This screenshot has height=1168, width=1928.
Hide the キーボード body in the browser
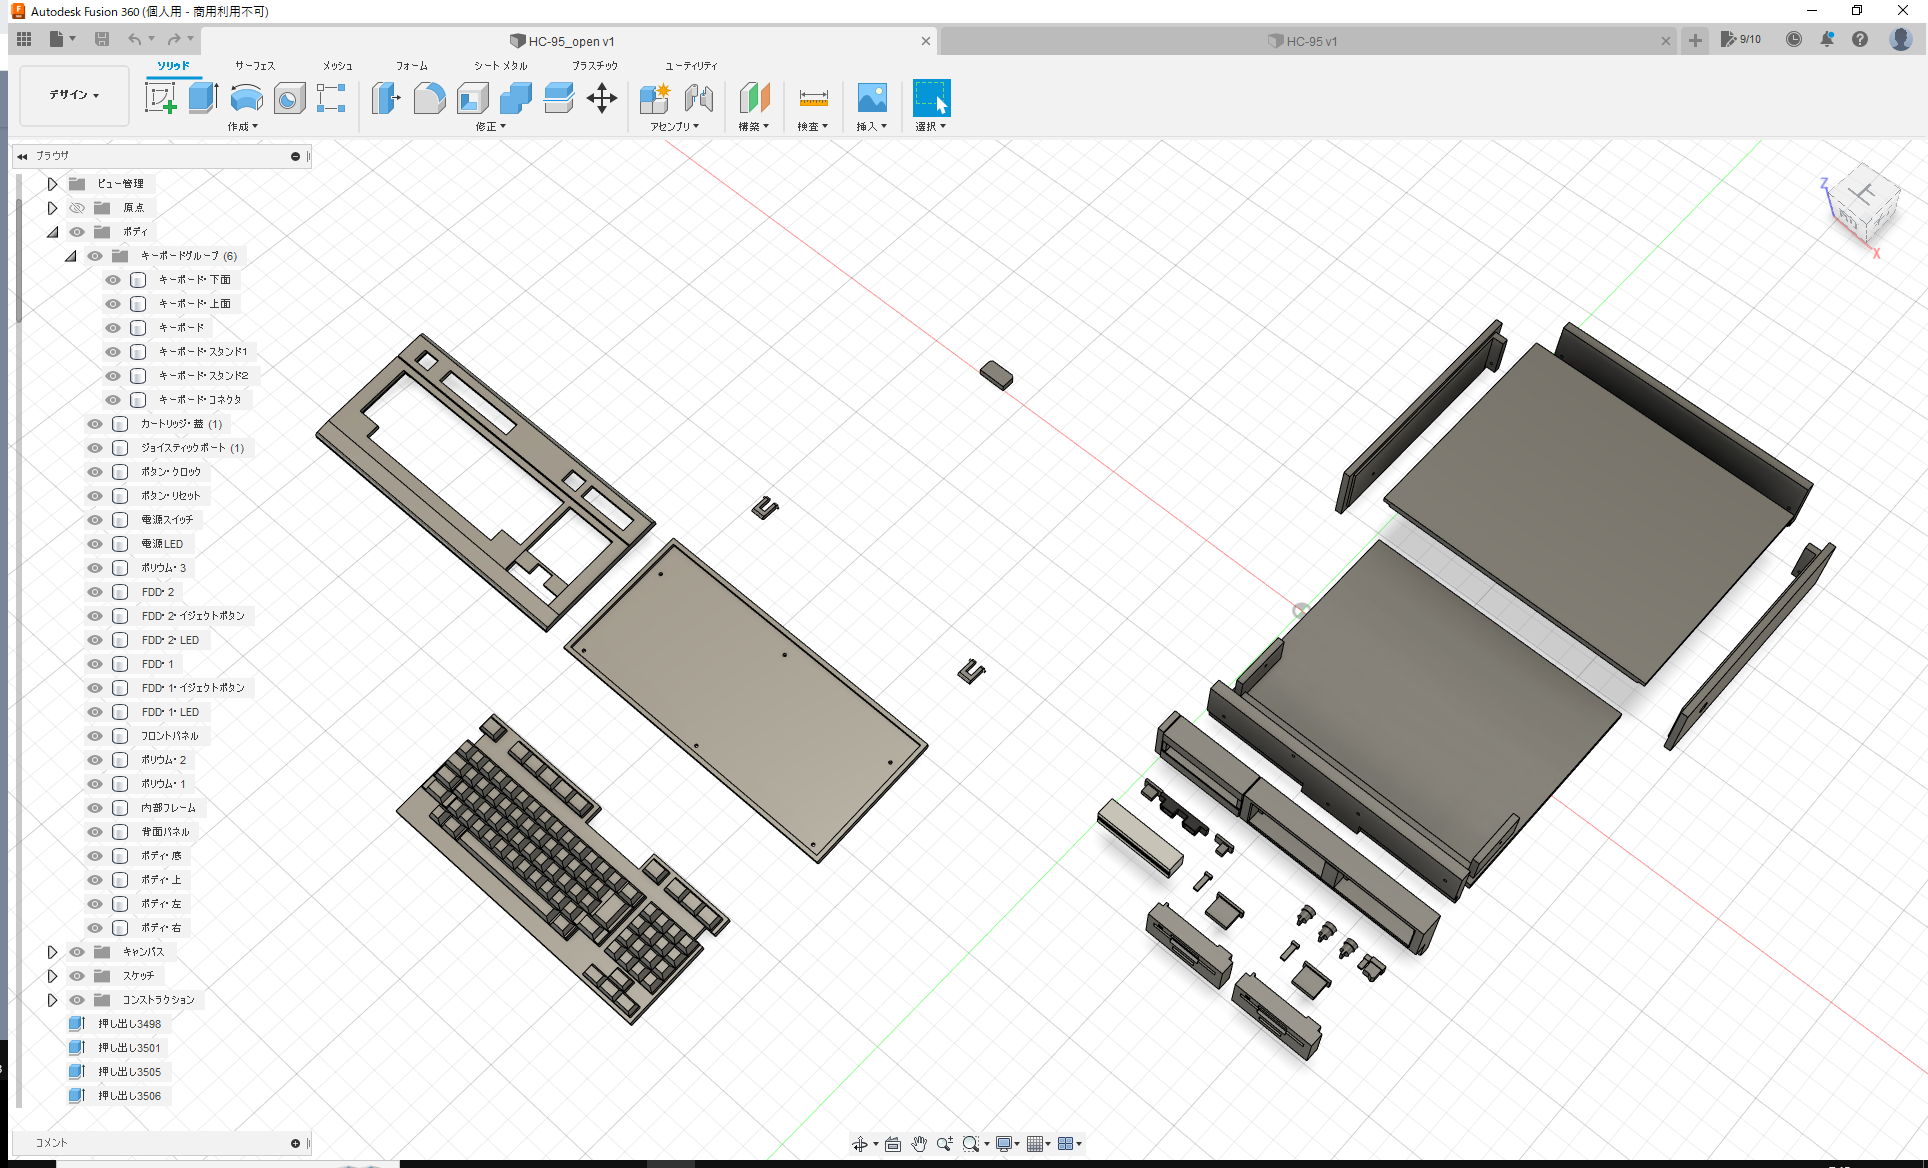[113, 327]
